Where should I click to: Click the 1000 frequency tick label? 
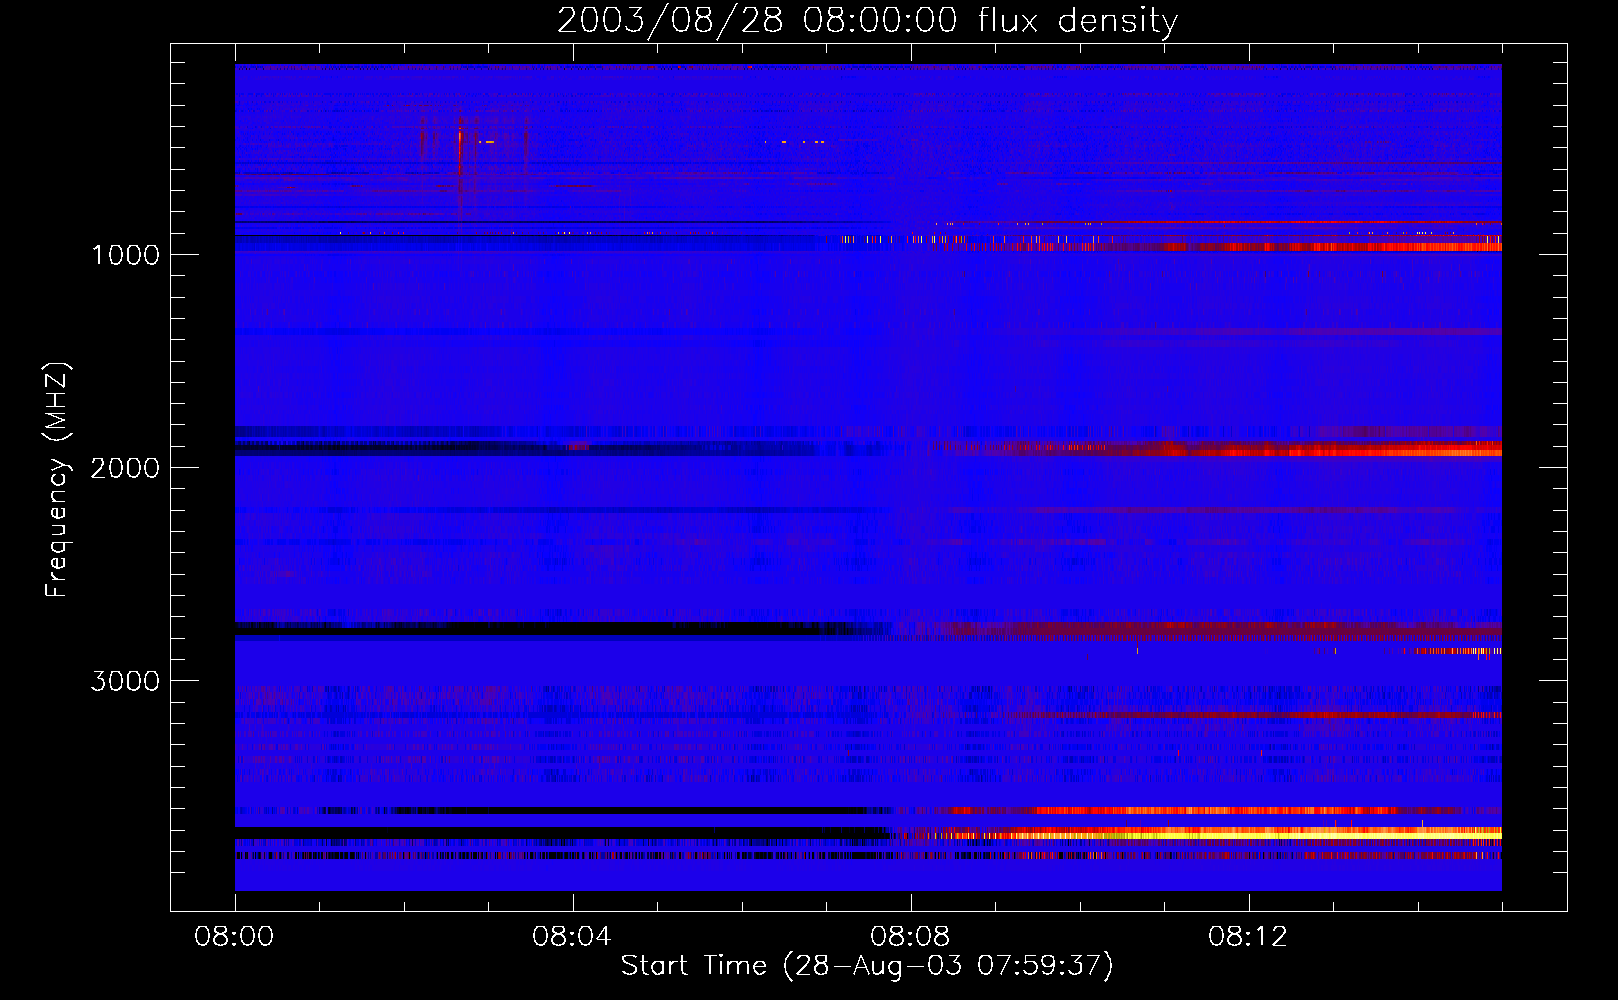tap(125, 255)
